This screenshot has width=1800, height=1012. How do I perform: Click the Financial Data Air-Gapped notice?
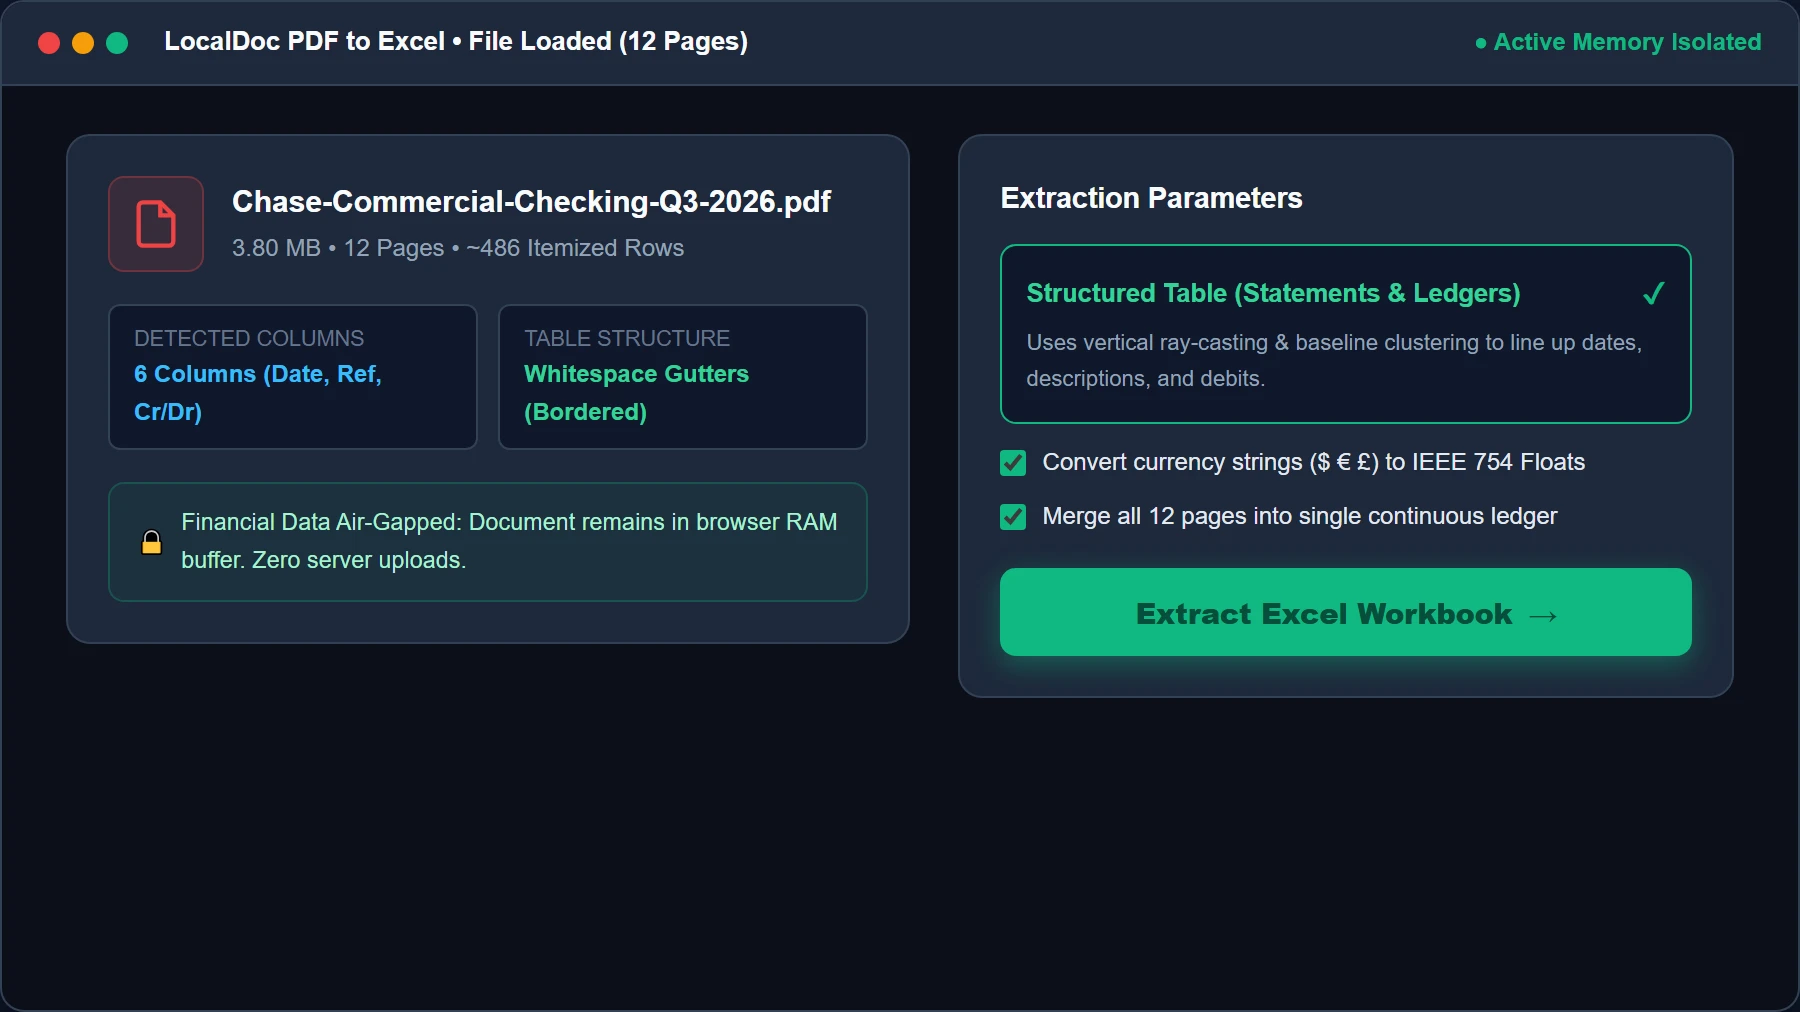tap(488, 542)
